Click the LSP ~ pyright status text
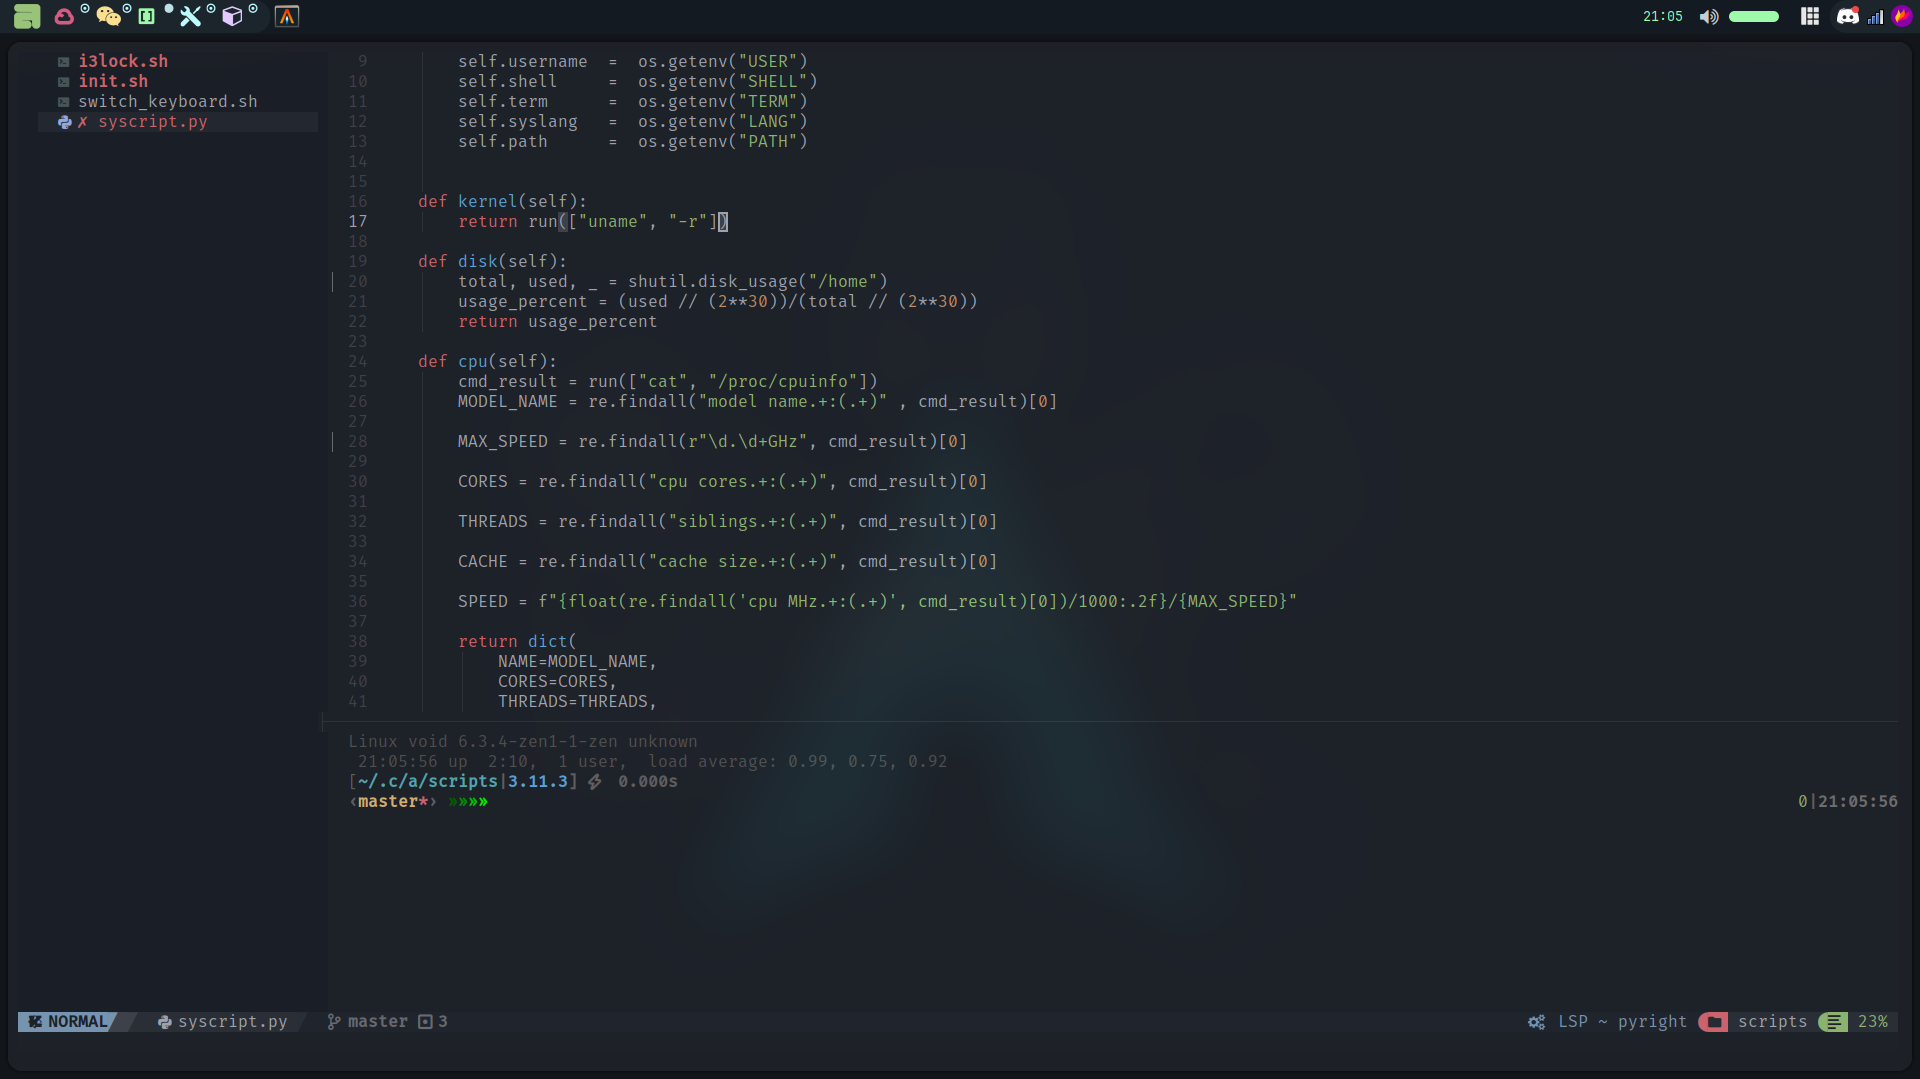This screenshot has height=1079, width=1920. click(x=1622, y=1021)
